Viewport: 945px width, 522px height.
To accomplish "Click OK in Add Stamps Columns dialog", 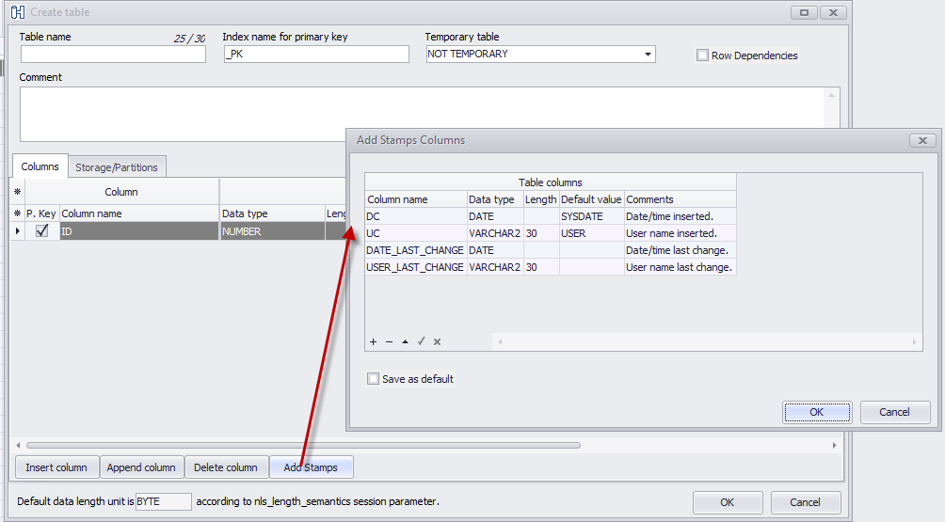I will pyautogui.click(x=816, y=412).
